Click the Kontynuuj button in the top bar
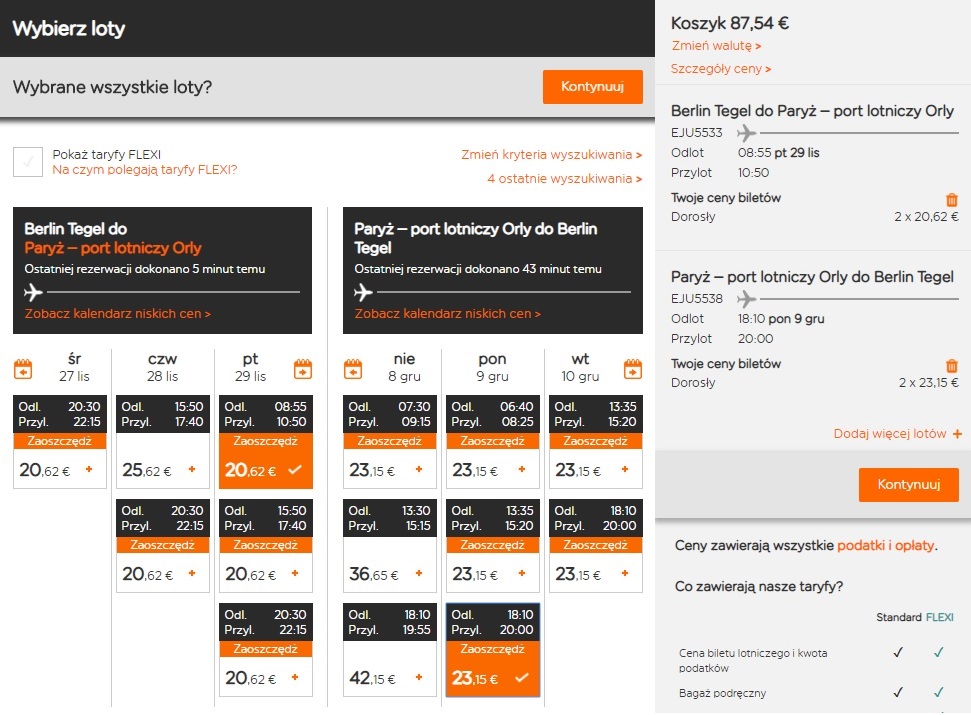This screenshot has width=971, height=715. coord(593,87)
